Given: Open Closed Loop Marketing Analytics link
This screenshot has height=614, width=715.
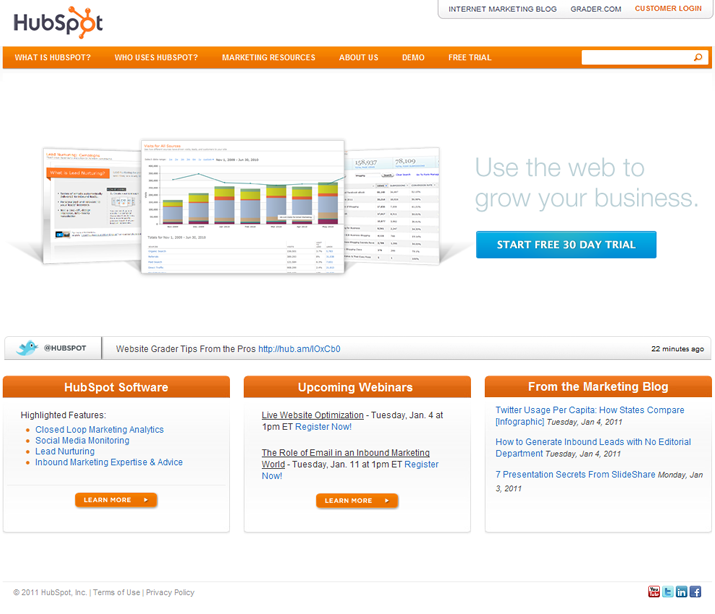Looking at the screenshot, I should point(99,429).
